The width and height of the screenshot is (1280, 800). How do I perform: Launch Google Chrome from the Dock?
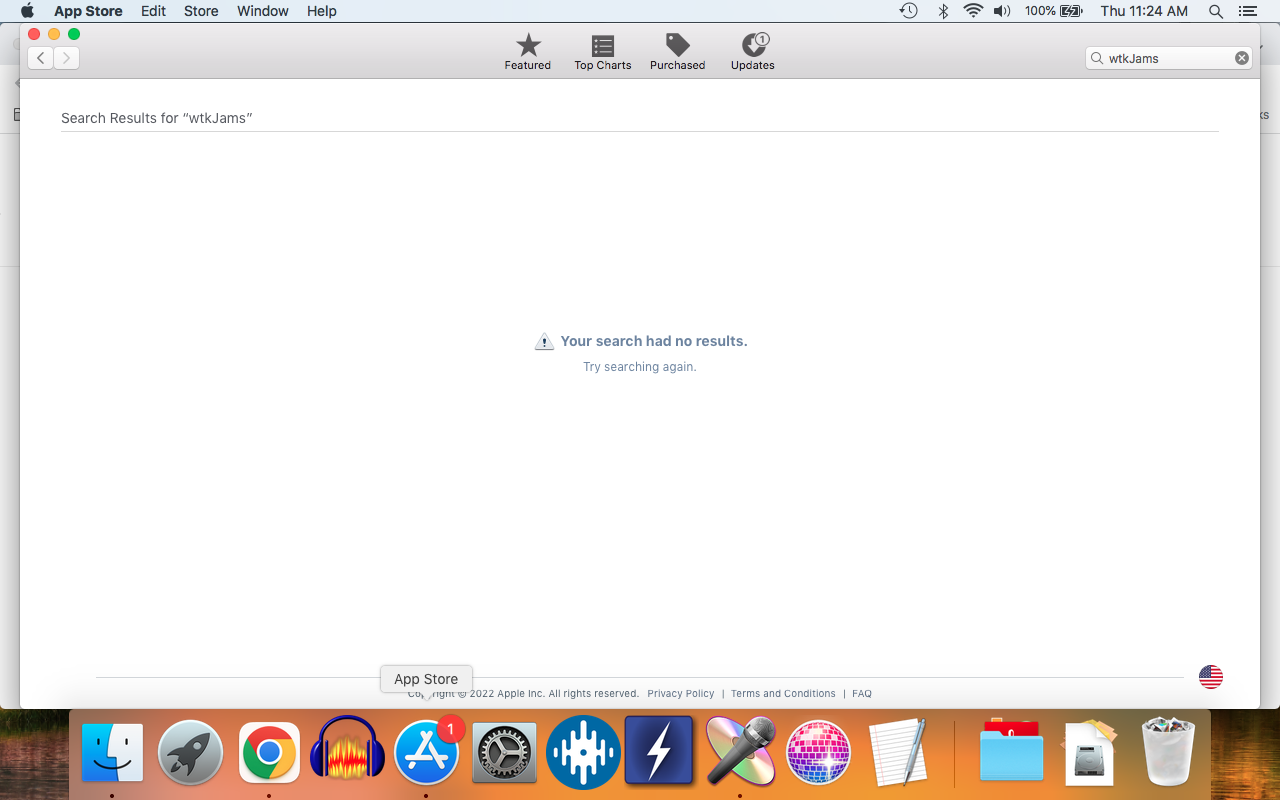(269, 752)
